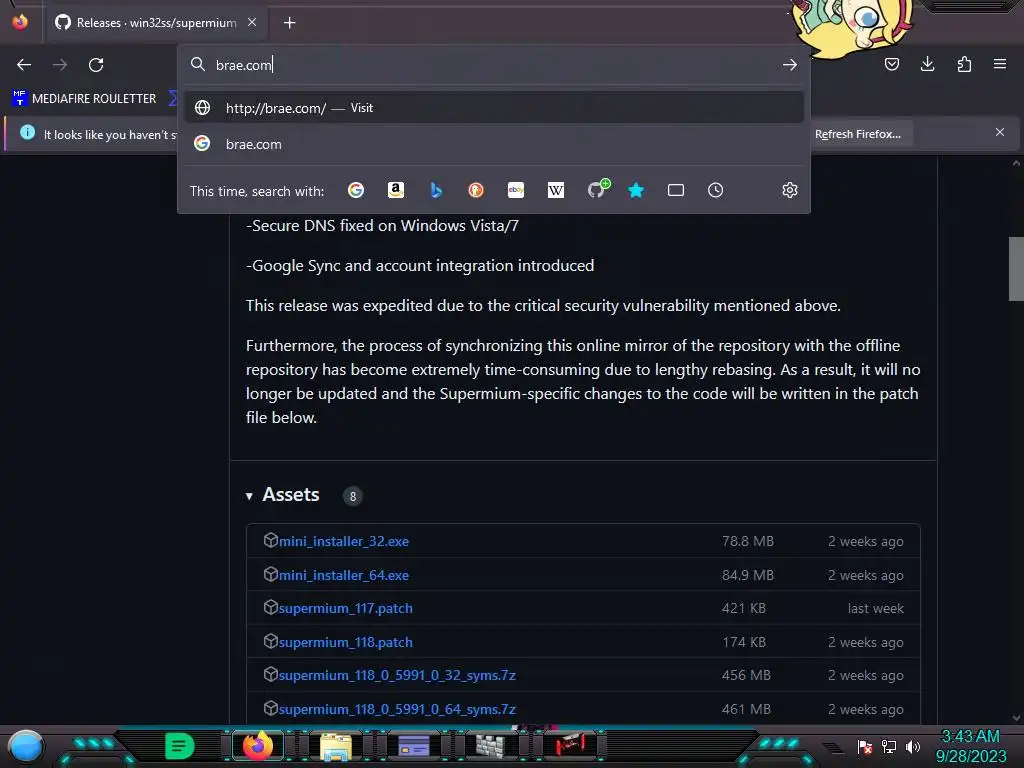
Task: Open the red taskbar app icon
Action: (x=569, y=744)
